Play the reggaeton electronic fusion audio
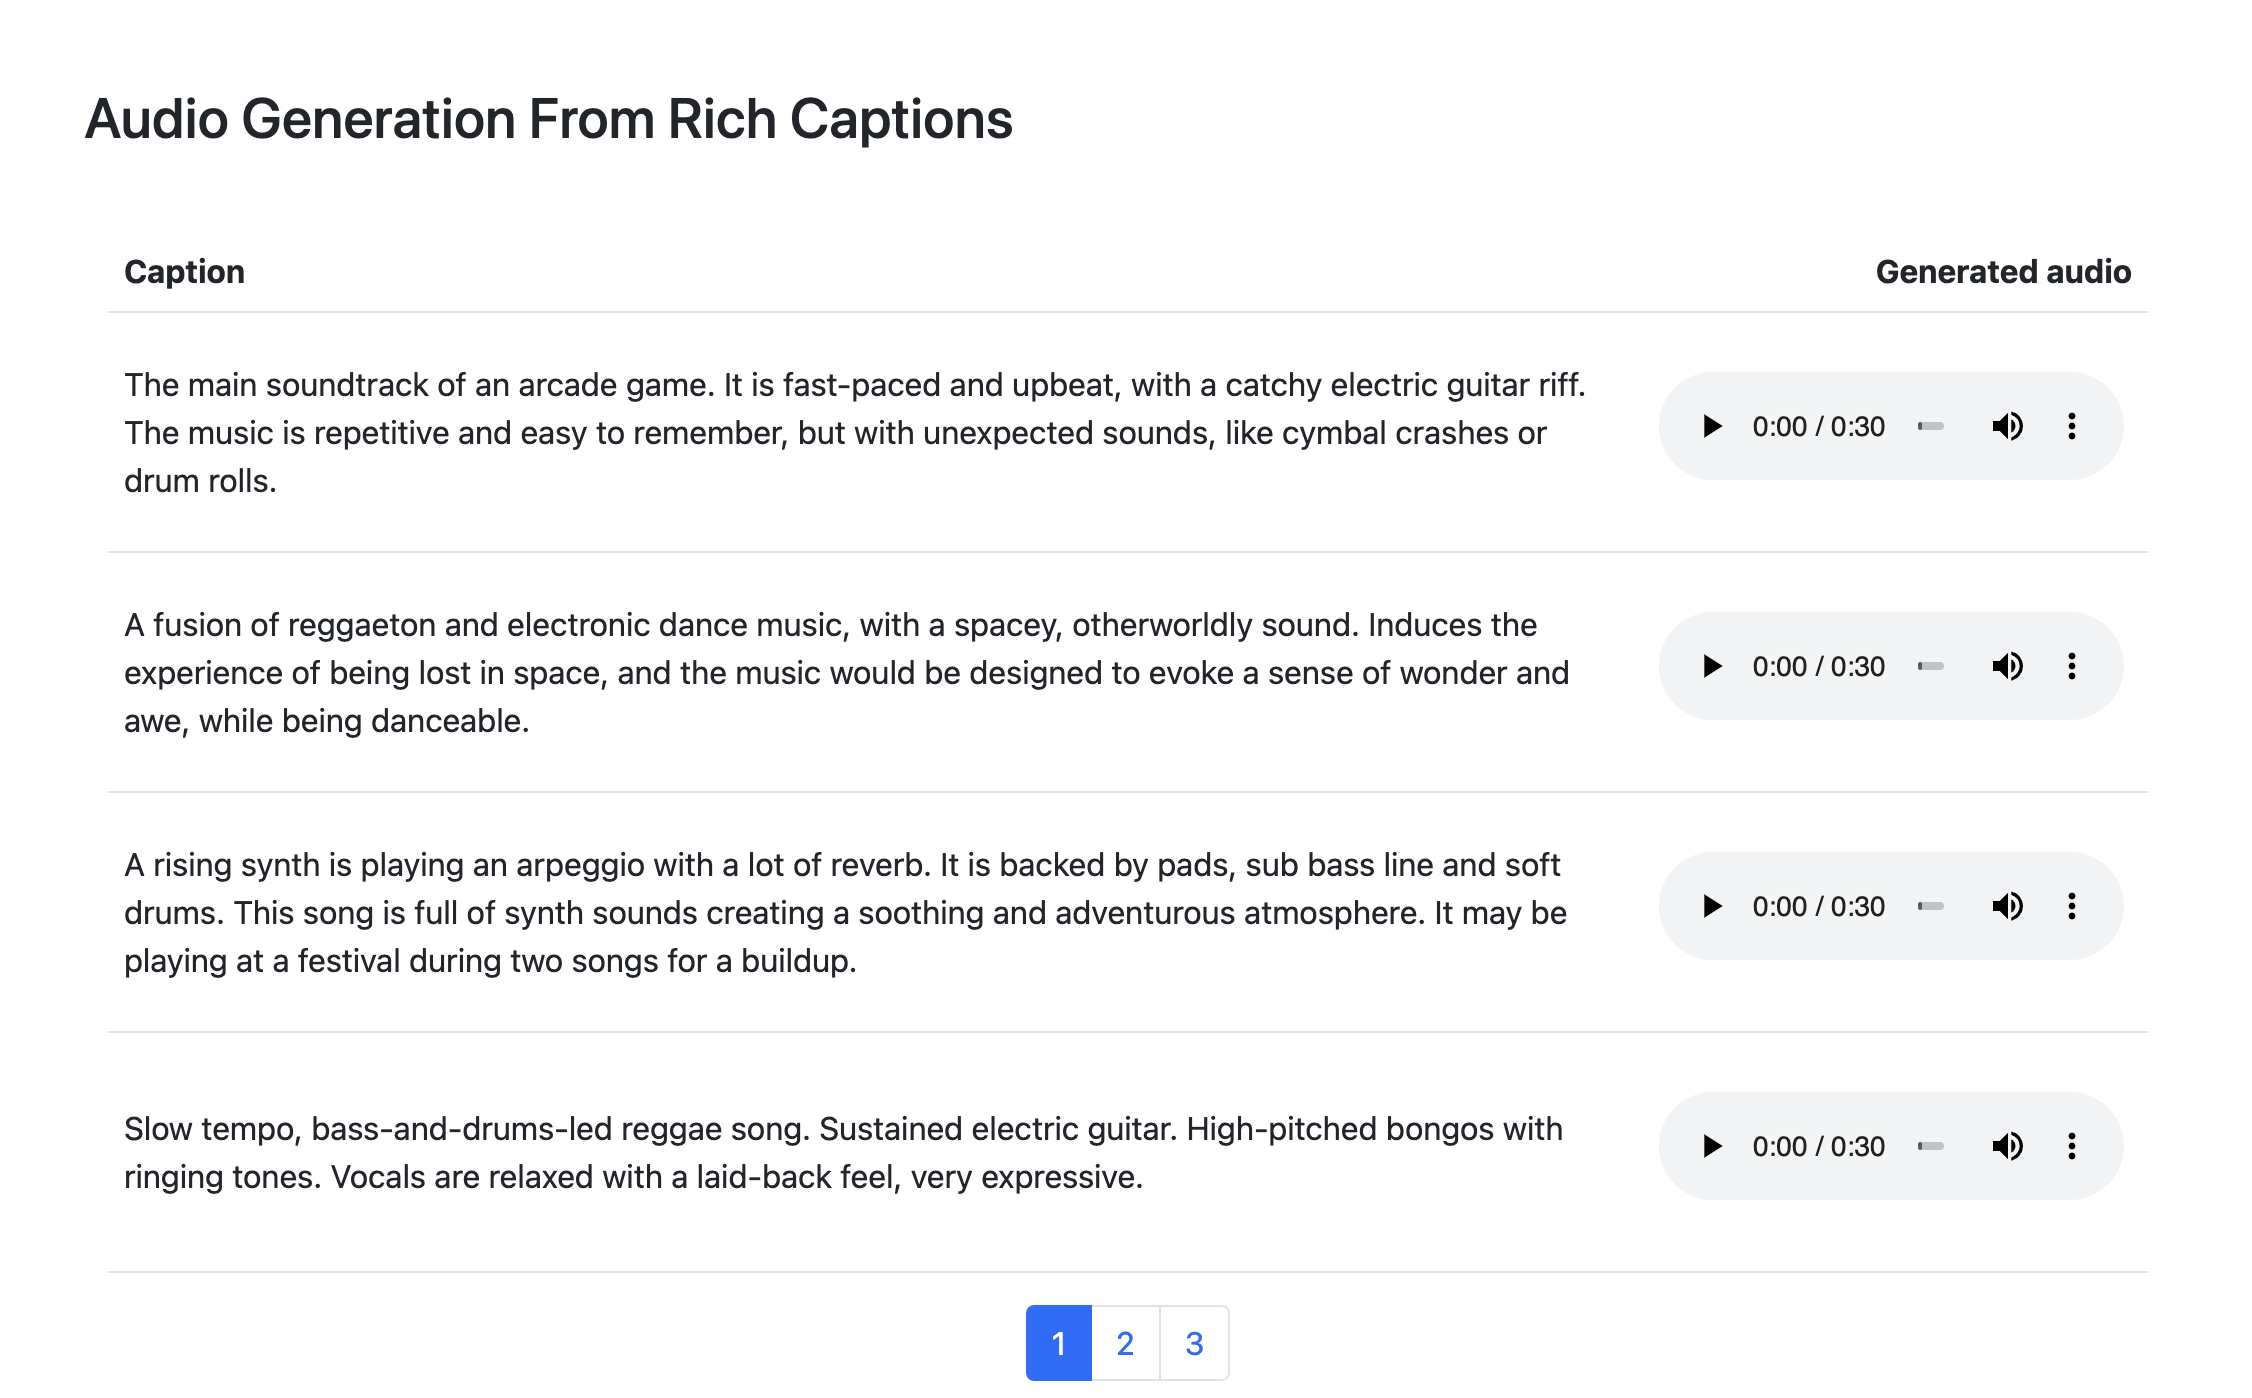The height and width of the screenshot is (1398, 2252). [1712, 666]
